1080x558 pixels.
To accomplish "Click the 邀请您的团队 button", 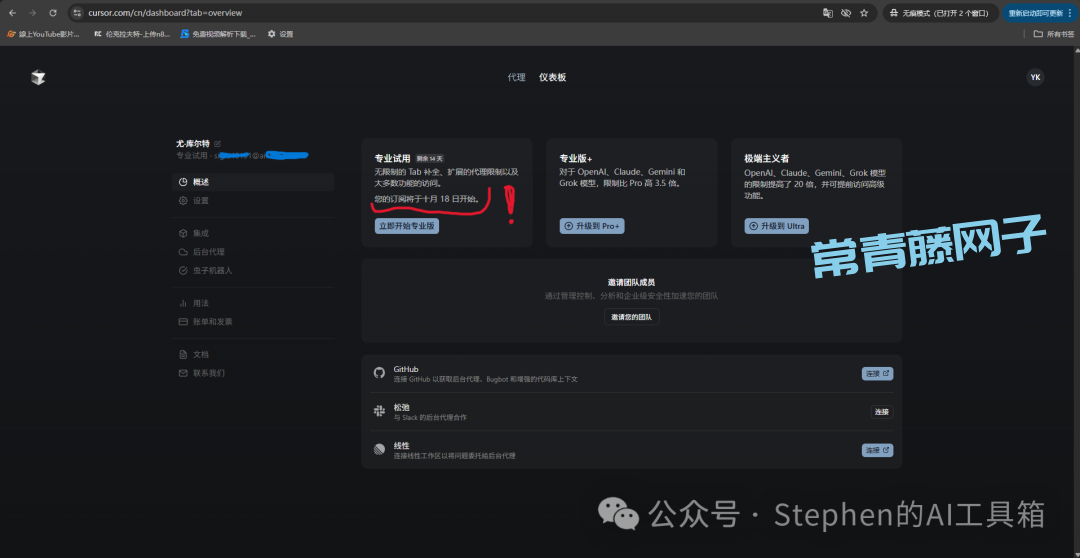I will click(x=631, y=317).
